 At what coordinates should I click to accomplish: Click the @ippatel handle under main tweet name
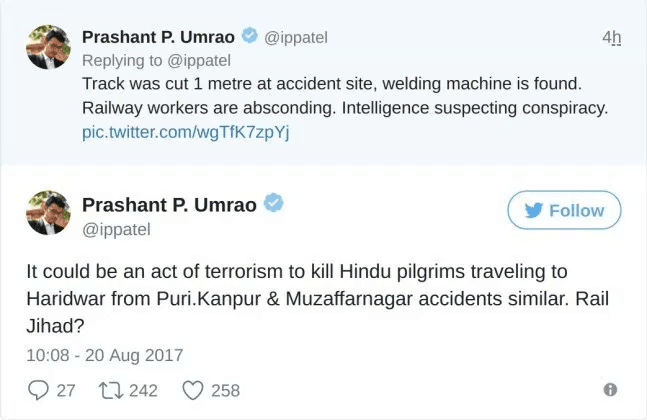click(x=116, y=229)
